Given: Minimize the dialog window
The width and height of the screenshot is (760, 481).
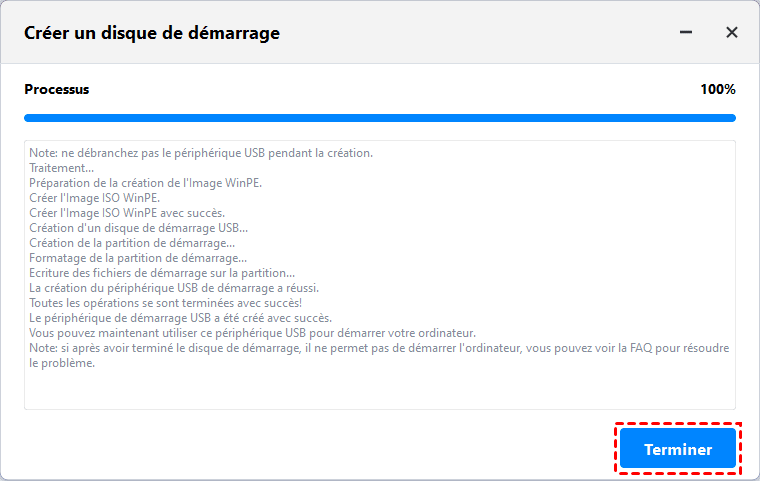Looking at the screenshot, I should click(x=686, y=33).
